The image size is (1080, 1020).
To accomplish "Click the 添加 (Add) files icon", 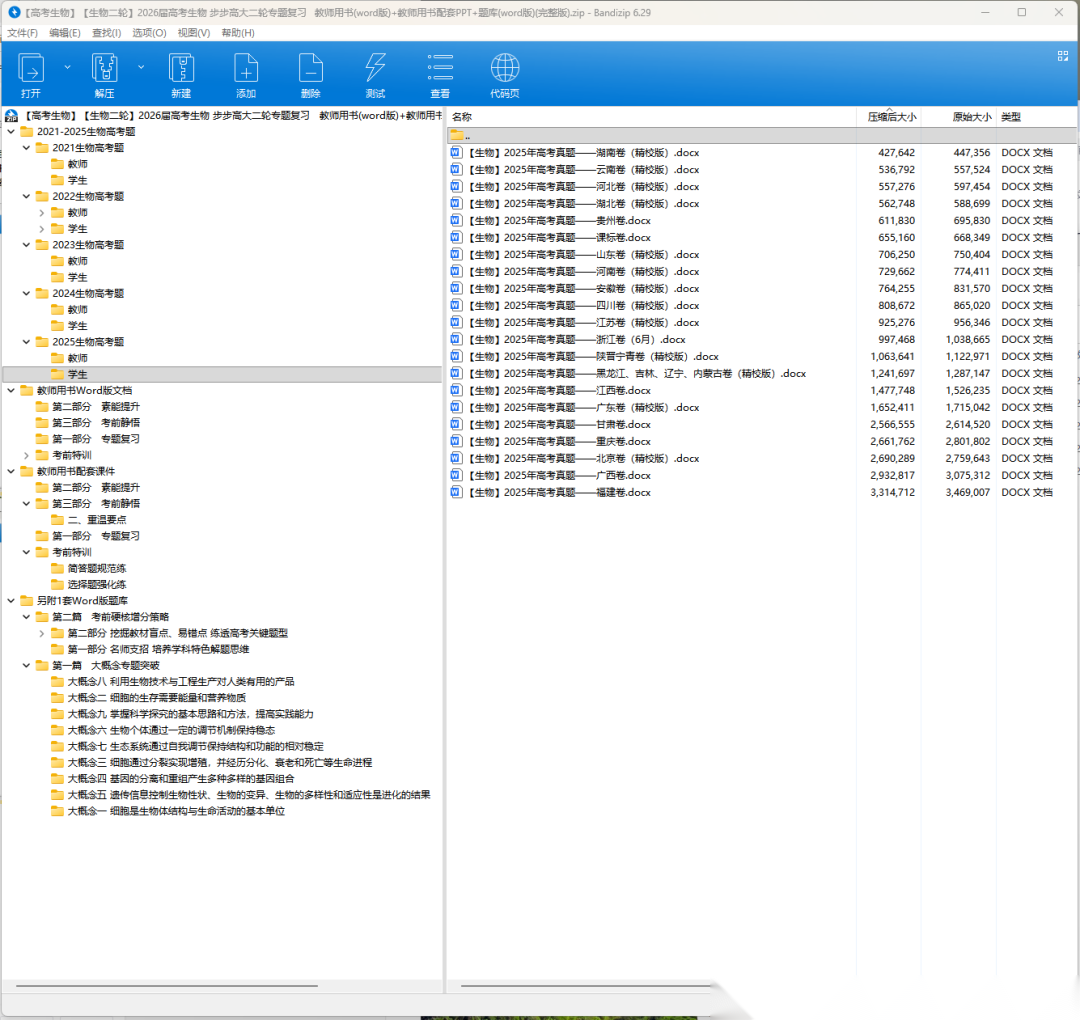I will [246, 70].
